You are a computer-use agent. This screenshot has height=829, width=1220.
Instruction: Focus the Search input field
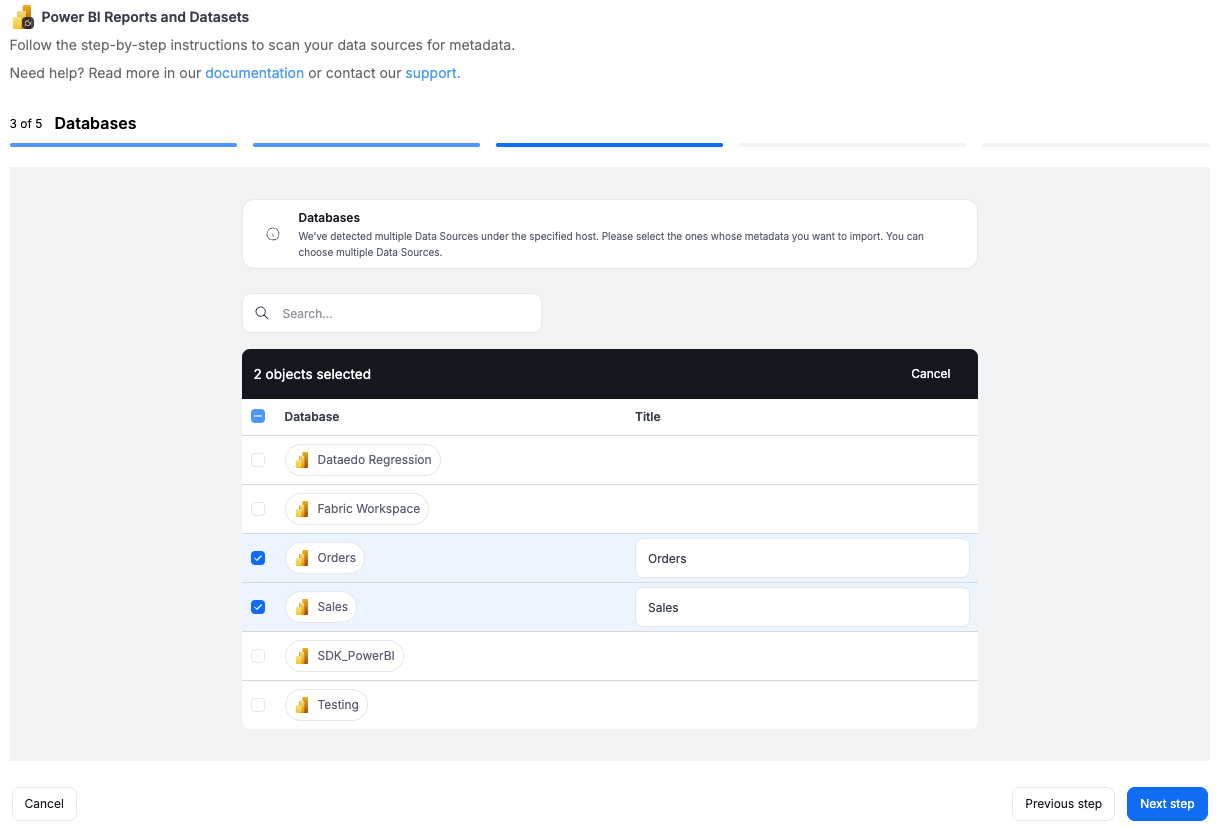(392, 313)
